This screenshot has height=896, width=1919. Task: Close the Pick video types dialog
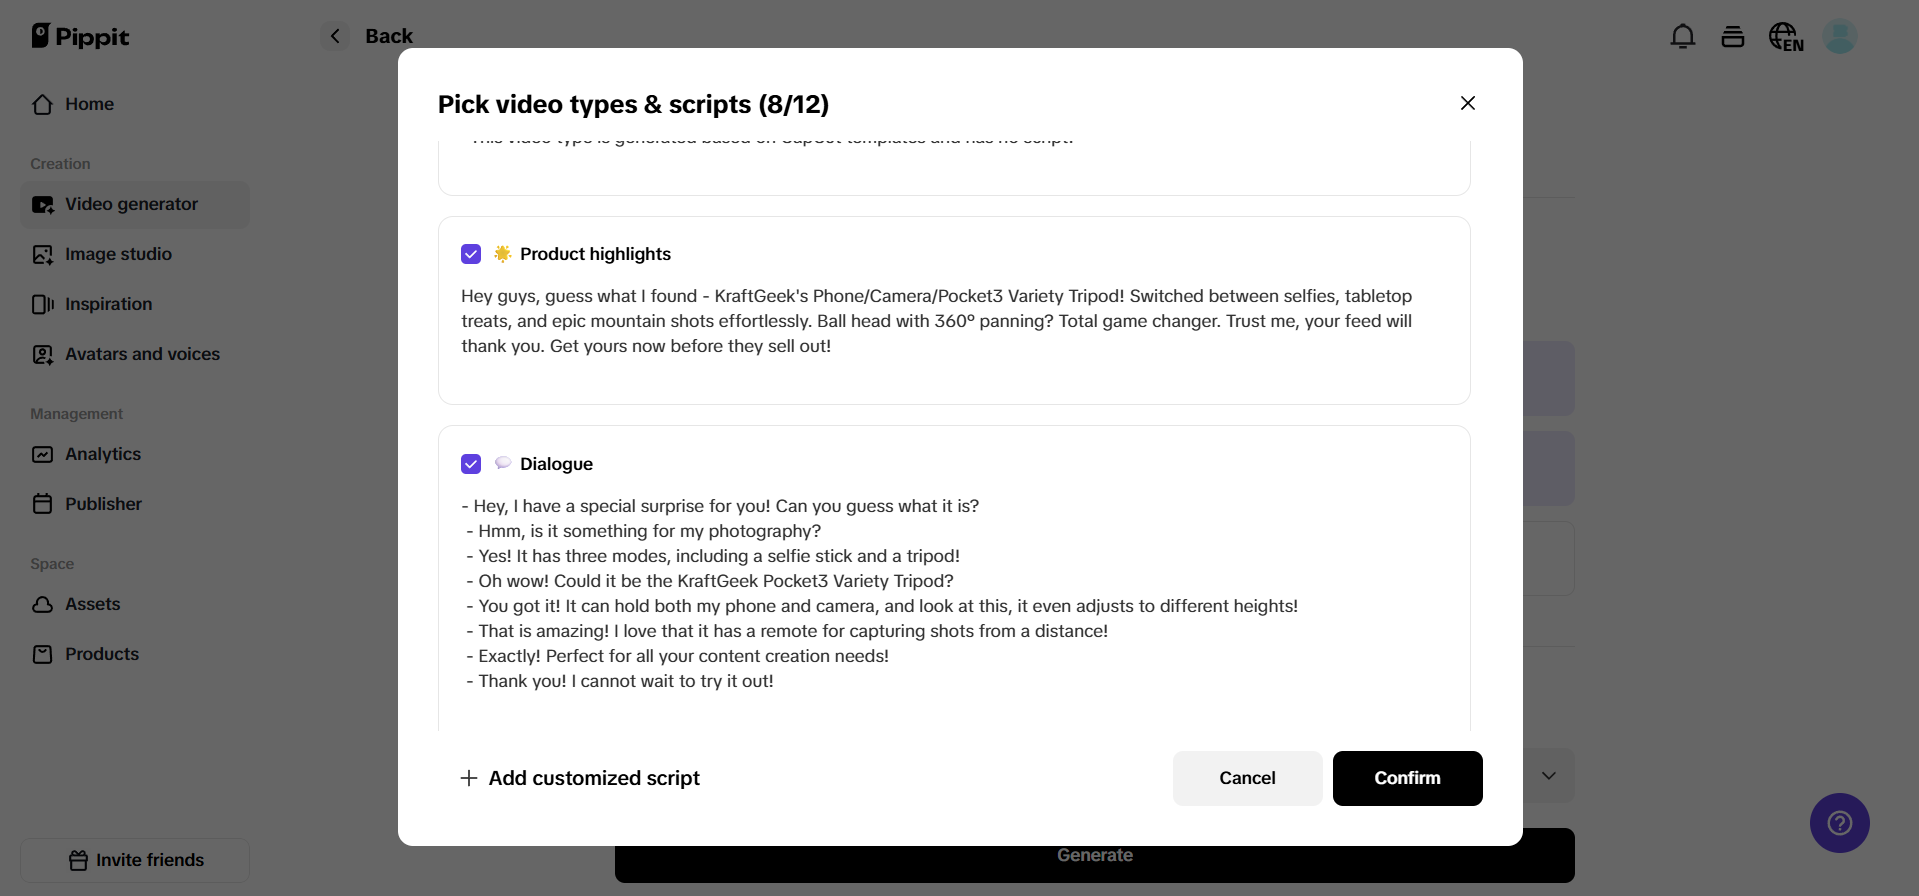[1468, 103]
